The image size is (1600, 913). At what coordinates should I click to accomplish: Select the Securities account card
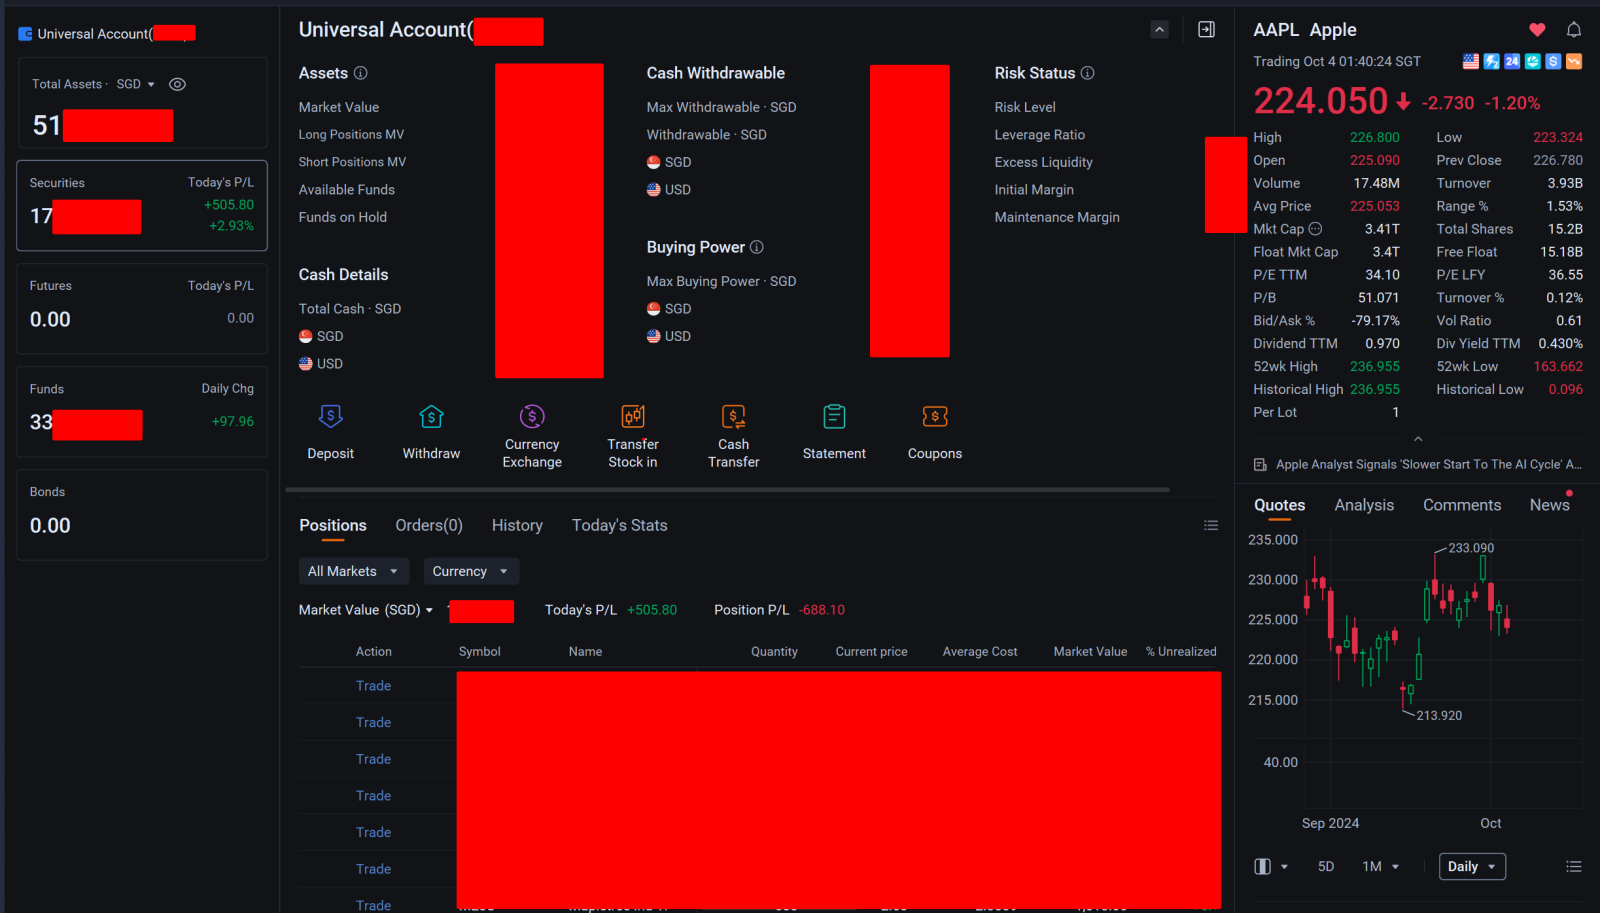click(x=142, y=206)
